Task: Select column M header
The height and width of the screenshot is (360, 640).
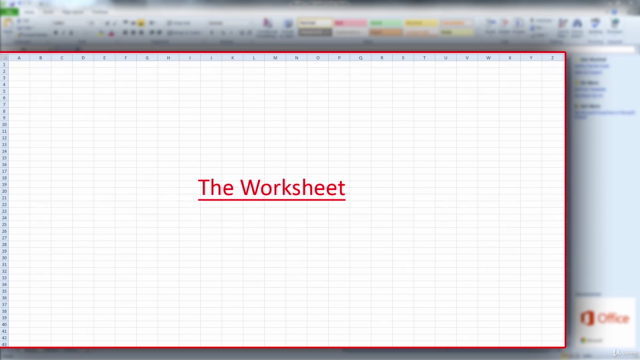Action: 275,58
